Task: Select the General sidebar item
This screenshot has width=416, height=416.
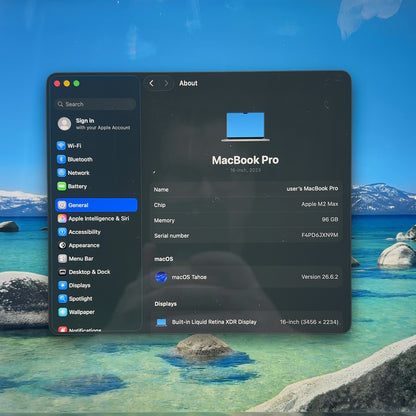Action: tap(96, 205)
